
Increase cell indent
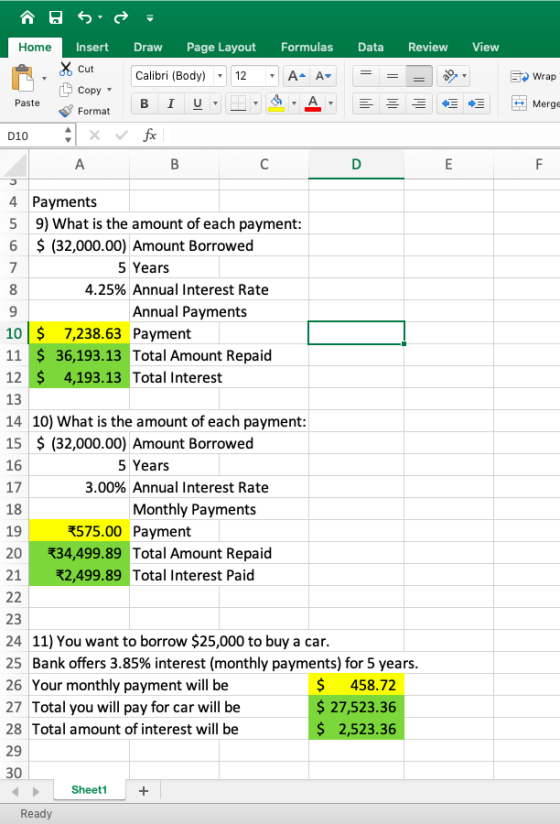pyautogui.click(x=476, y=104)
